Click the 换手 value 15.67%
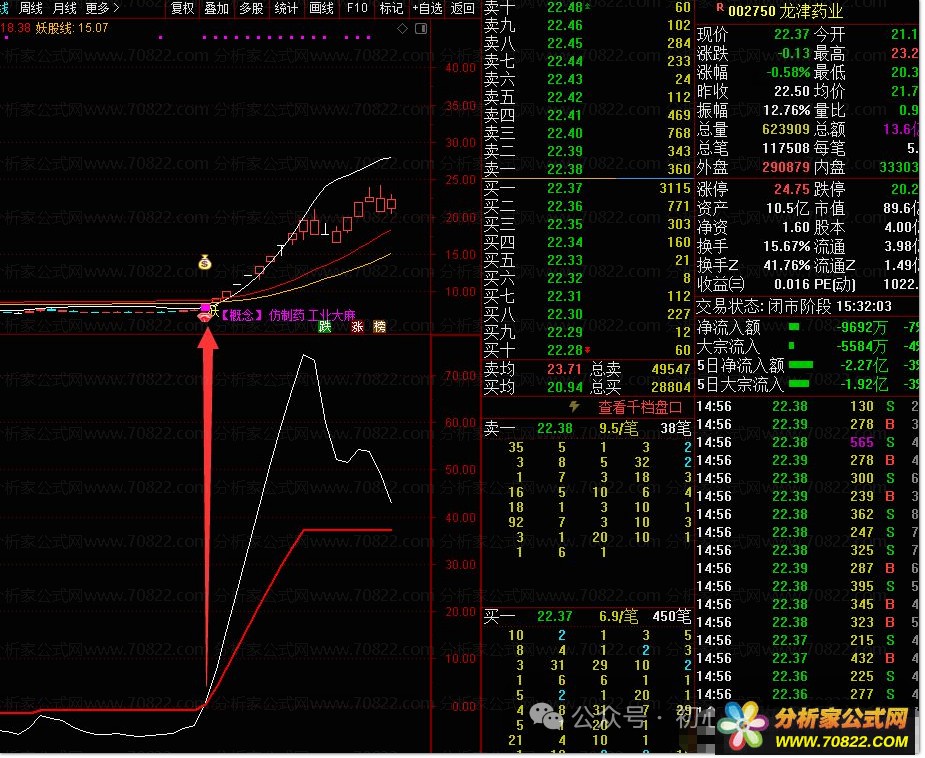Image resolution: width=925 pixels, height=758 pixels. pyautogui.click(x=786, y=246)
